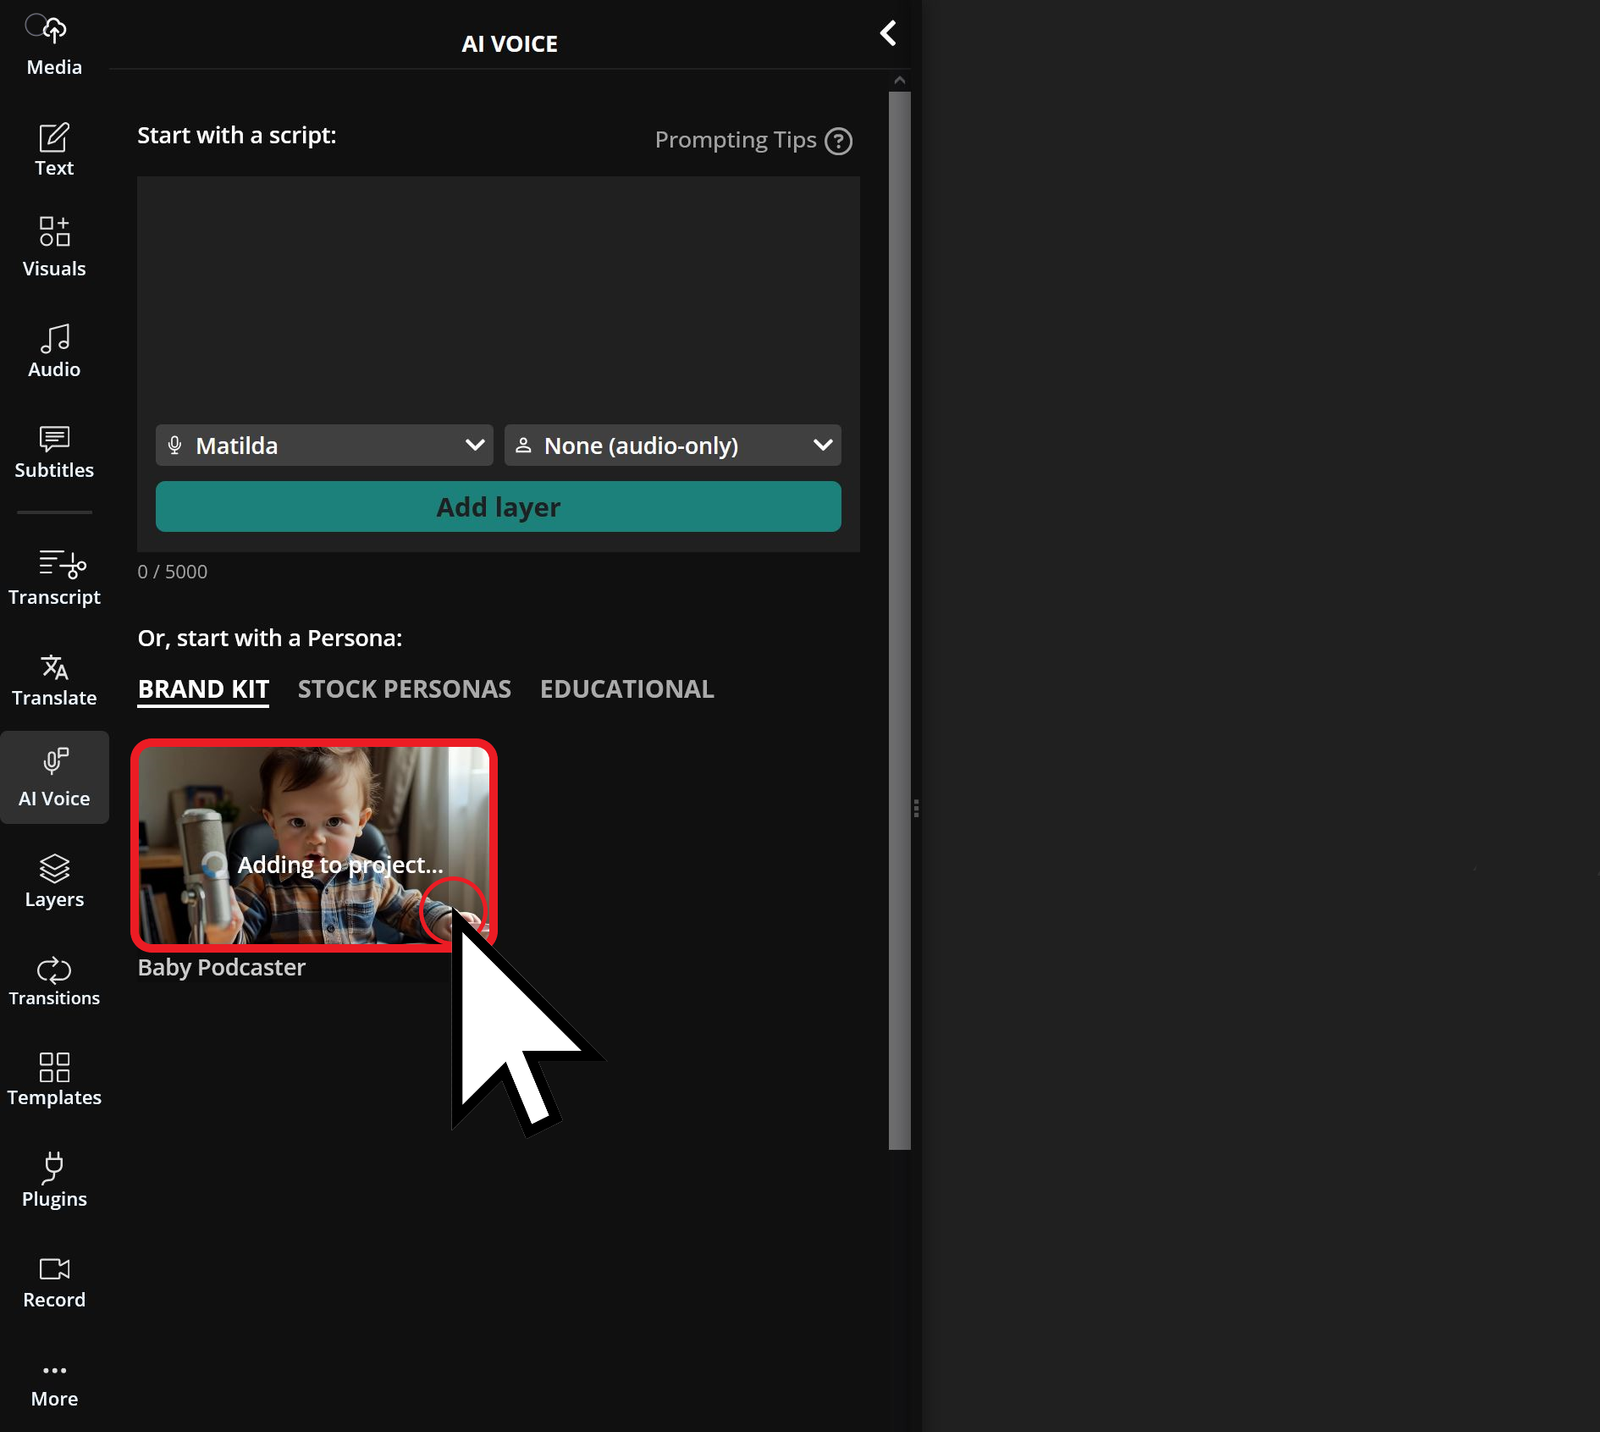Screen dimensions: 1600x1432
Task: Open the Subtitles panel
Action: pyautogui.click(x=54, y=450)
